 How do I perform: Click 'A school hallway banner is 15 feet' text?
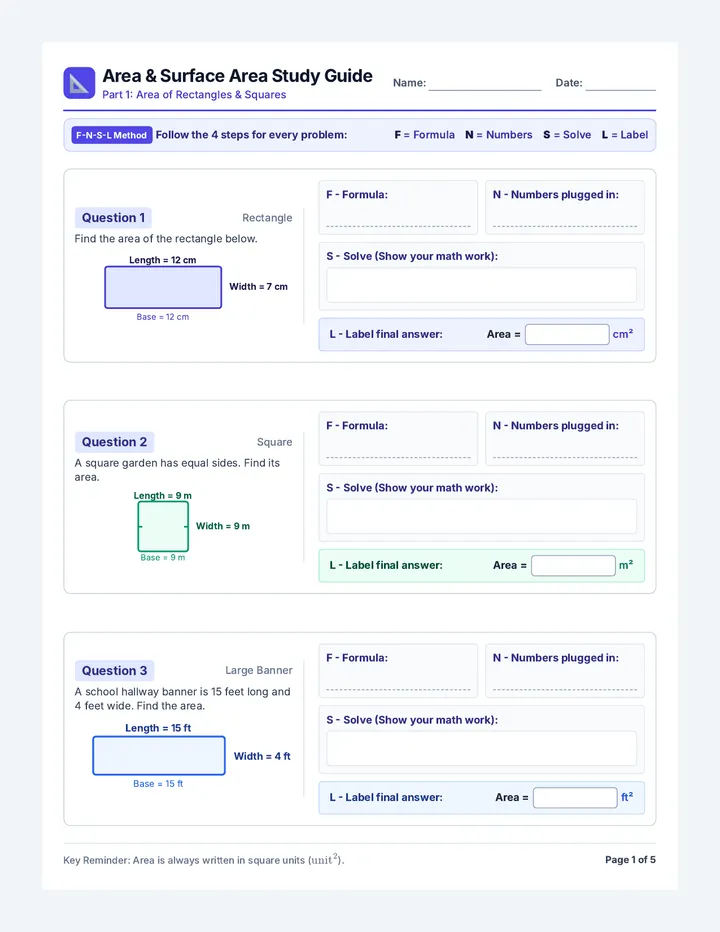[x=183, y=698]
